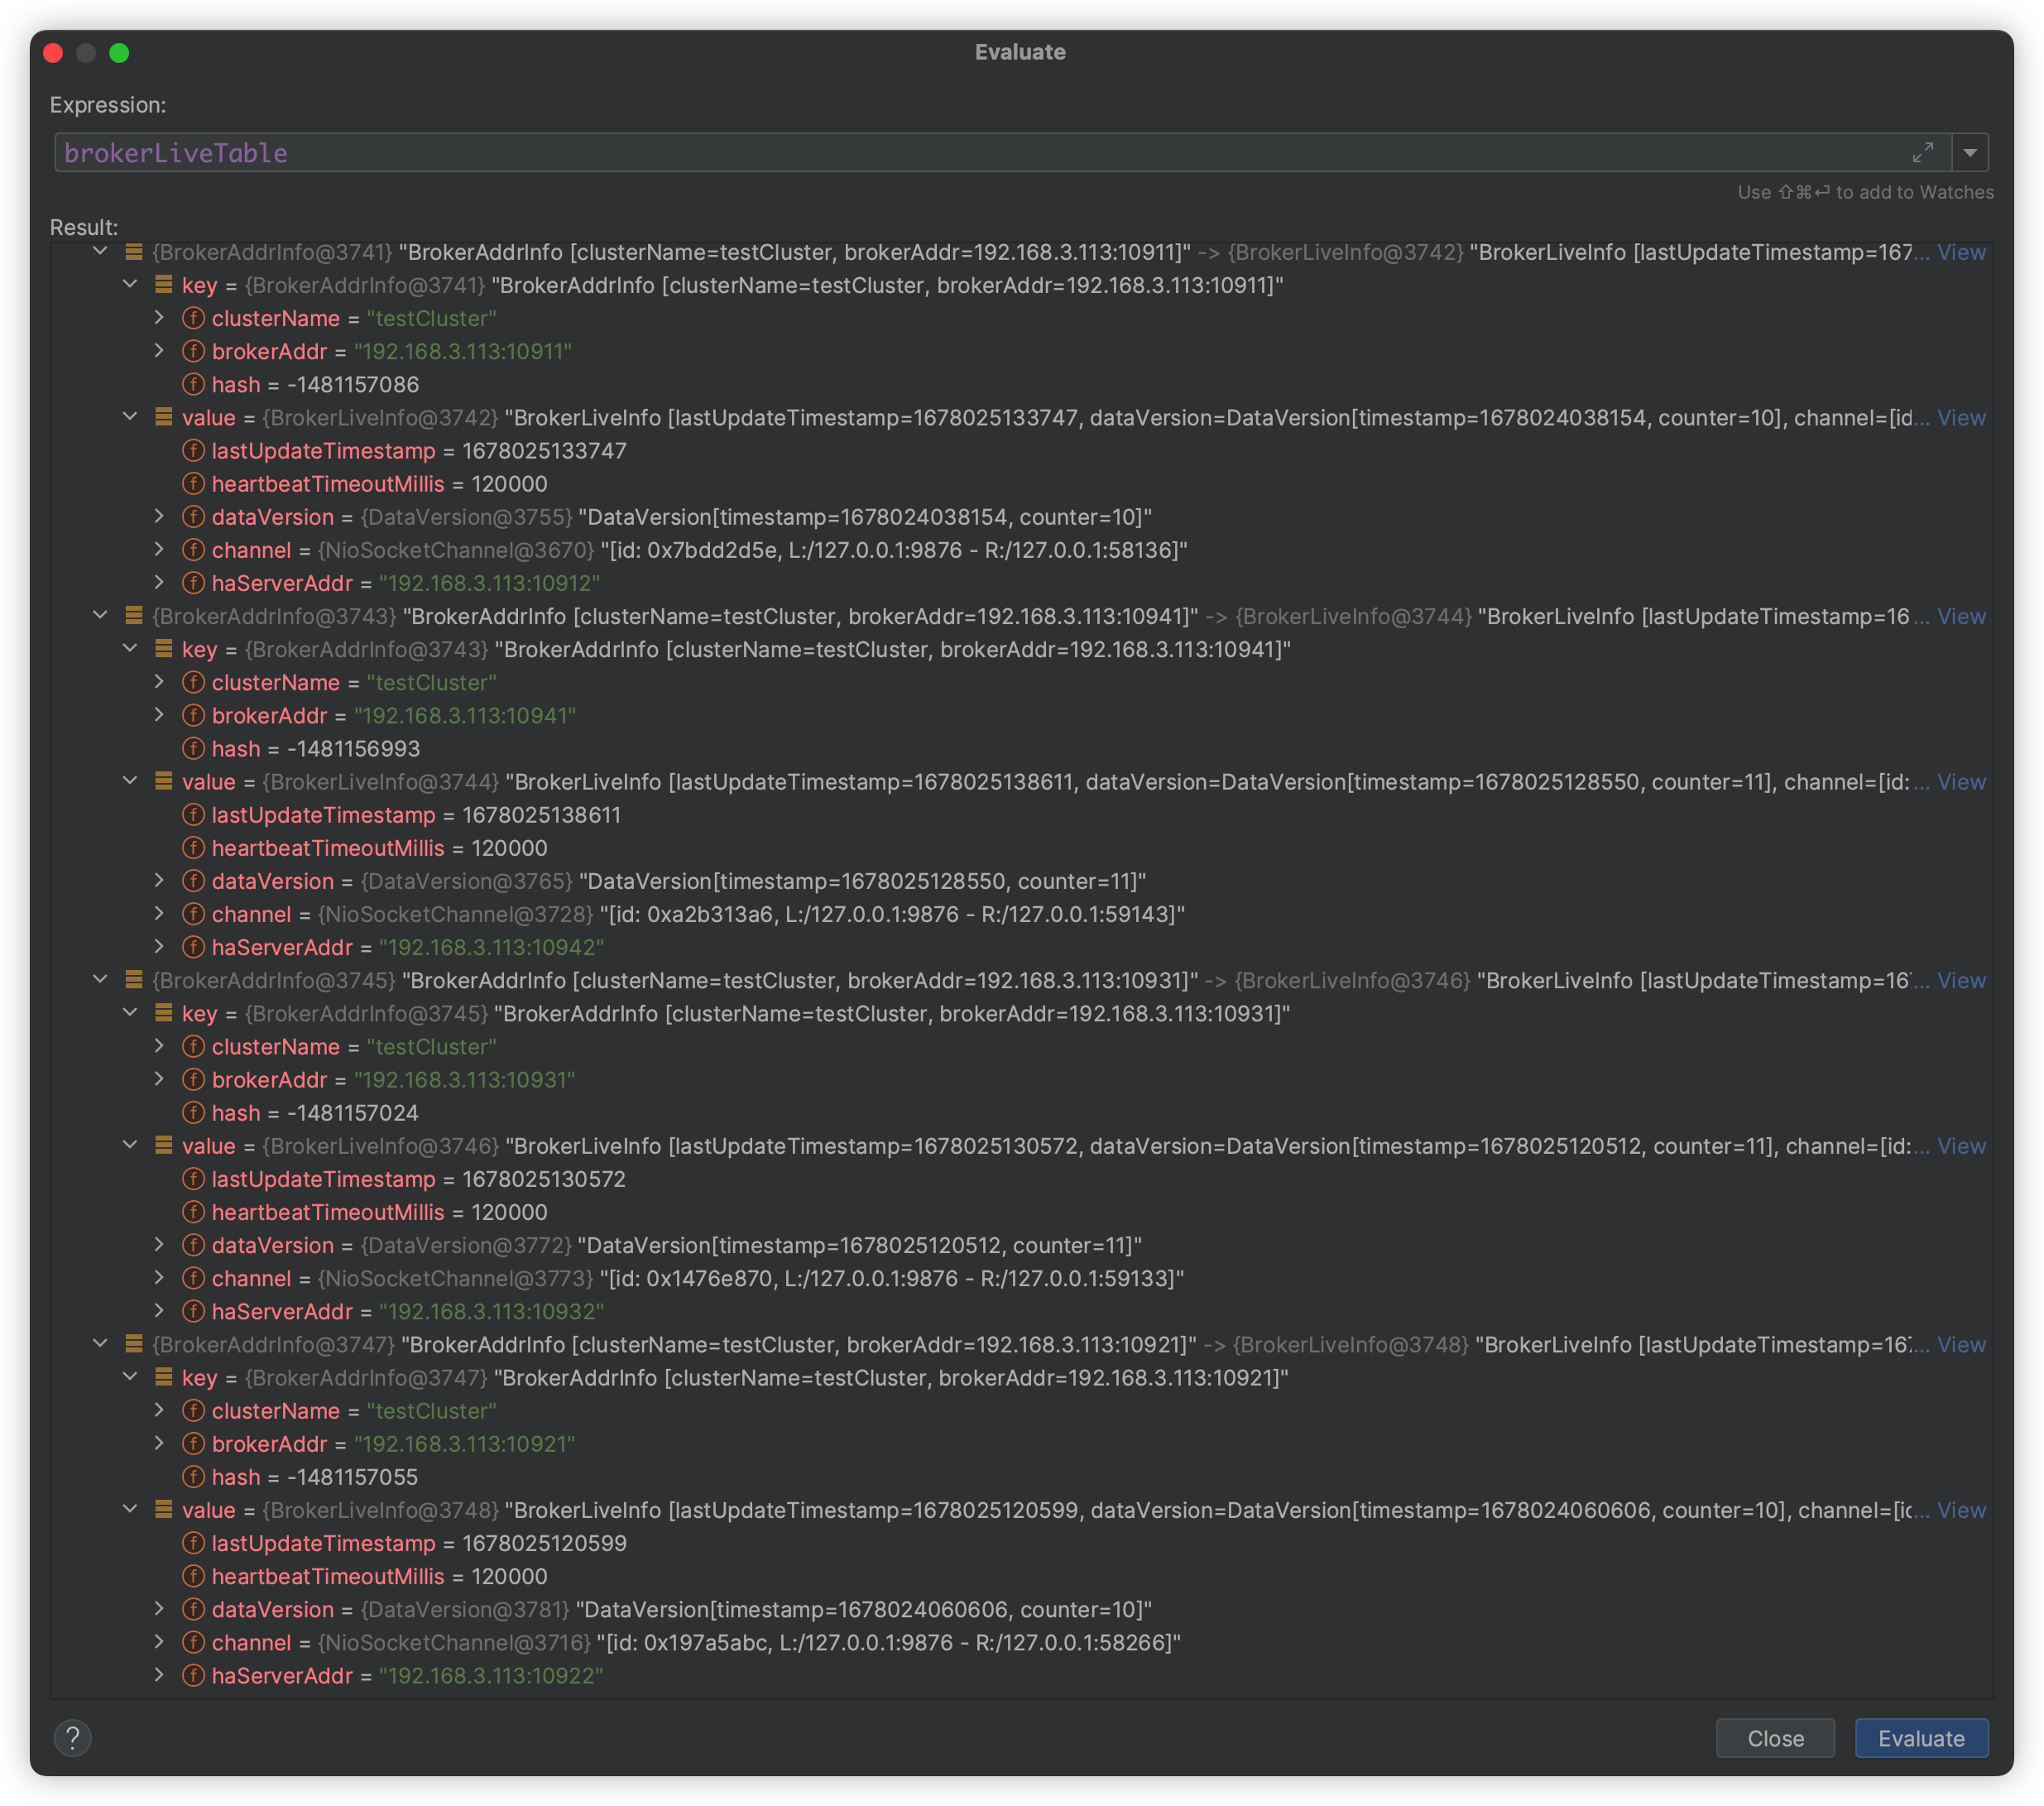Click field icon of lastUpdateTimestamp 1678025120599
This screenshot has height=1806, width=2044.
[x=193, y=1543]
